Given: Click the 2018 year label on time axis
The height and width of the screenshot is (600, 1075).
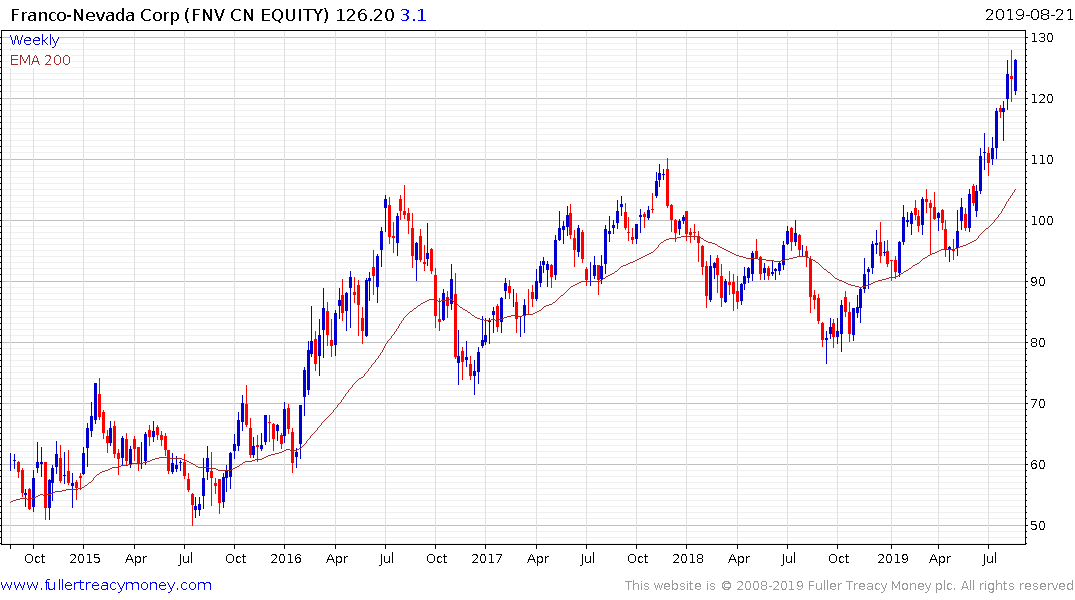Looking at the screenshot, I should pyautogui.click(x=688, y=558).
